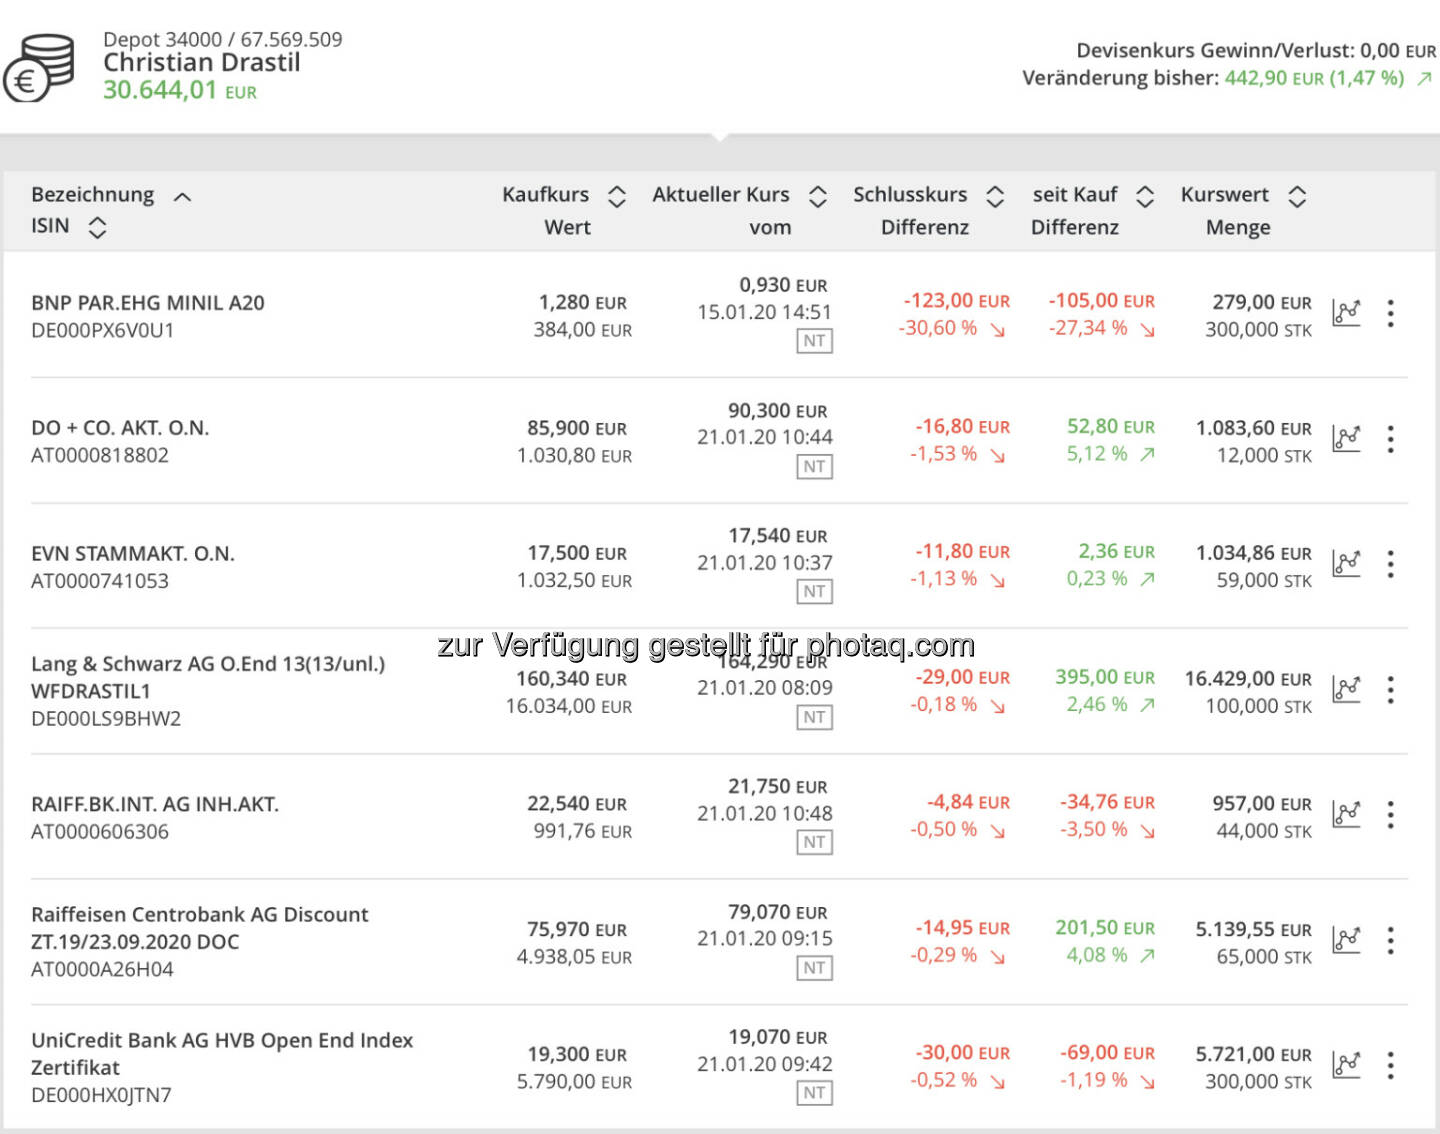Click the euro coins depot icon

[x=40, y=67]
